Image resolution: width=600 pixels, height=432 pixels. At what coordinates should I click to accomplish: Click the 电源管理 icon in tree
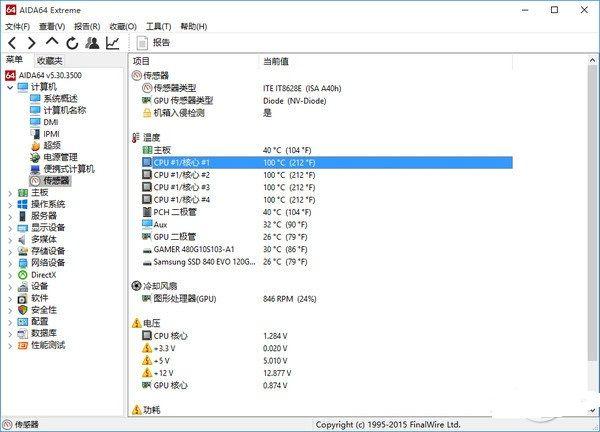pyautogui.click(x=35, y=158)
